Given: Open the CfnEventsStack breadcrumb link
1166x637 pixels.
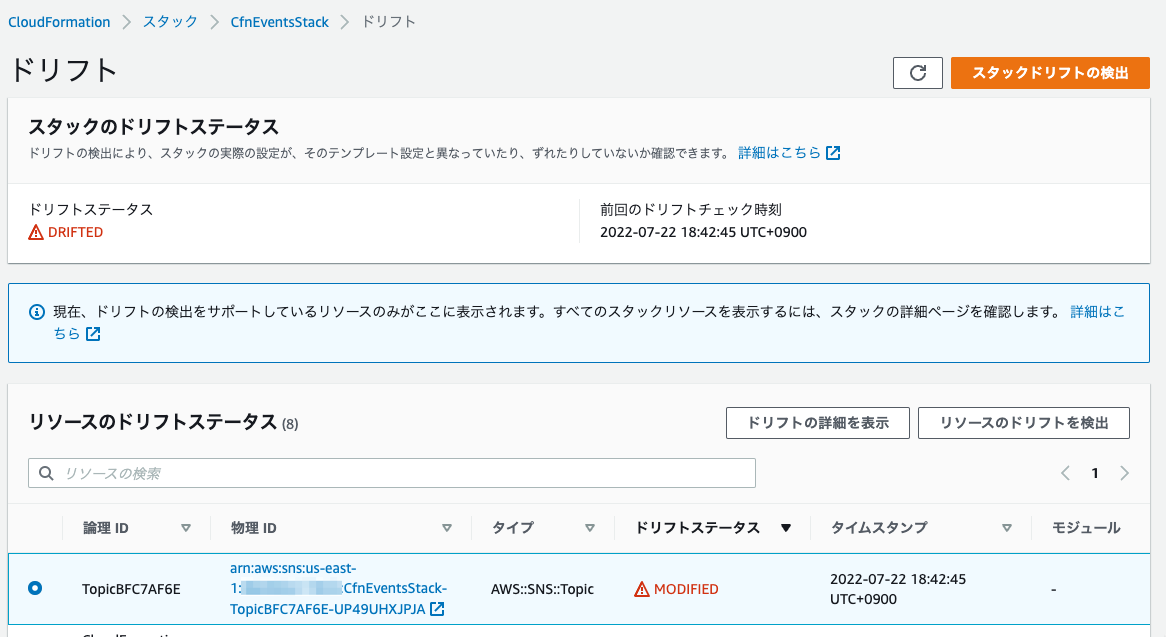Looking at the screenshot, I should coord(280,22).
